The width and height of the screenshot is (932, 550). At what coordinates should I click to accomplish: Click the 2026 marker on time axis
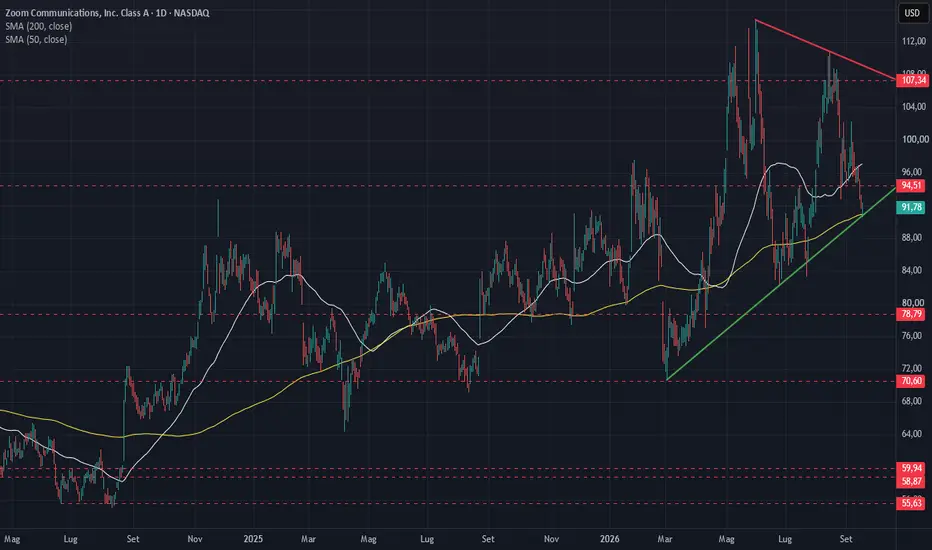pyautogui.click(x=609, y=539)
